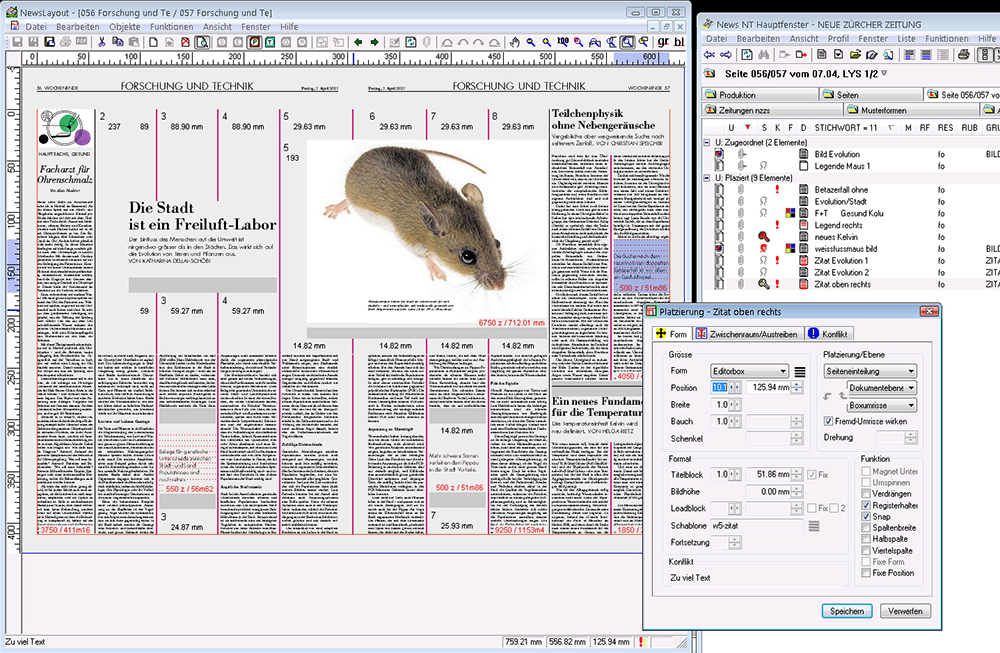Enable the Spaltenbreite checkbox

(x=866, y=528)
